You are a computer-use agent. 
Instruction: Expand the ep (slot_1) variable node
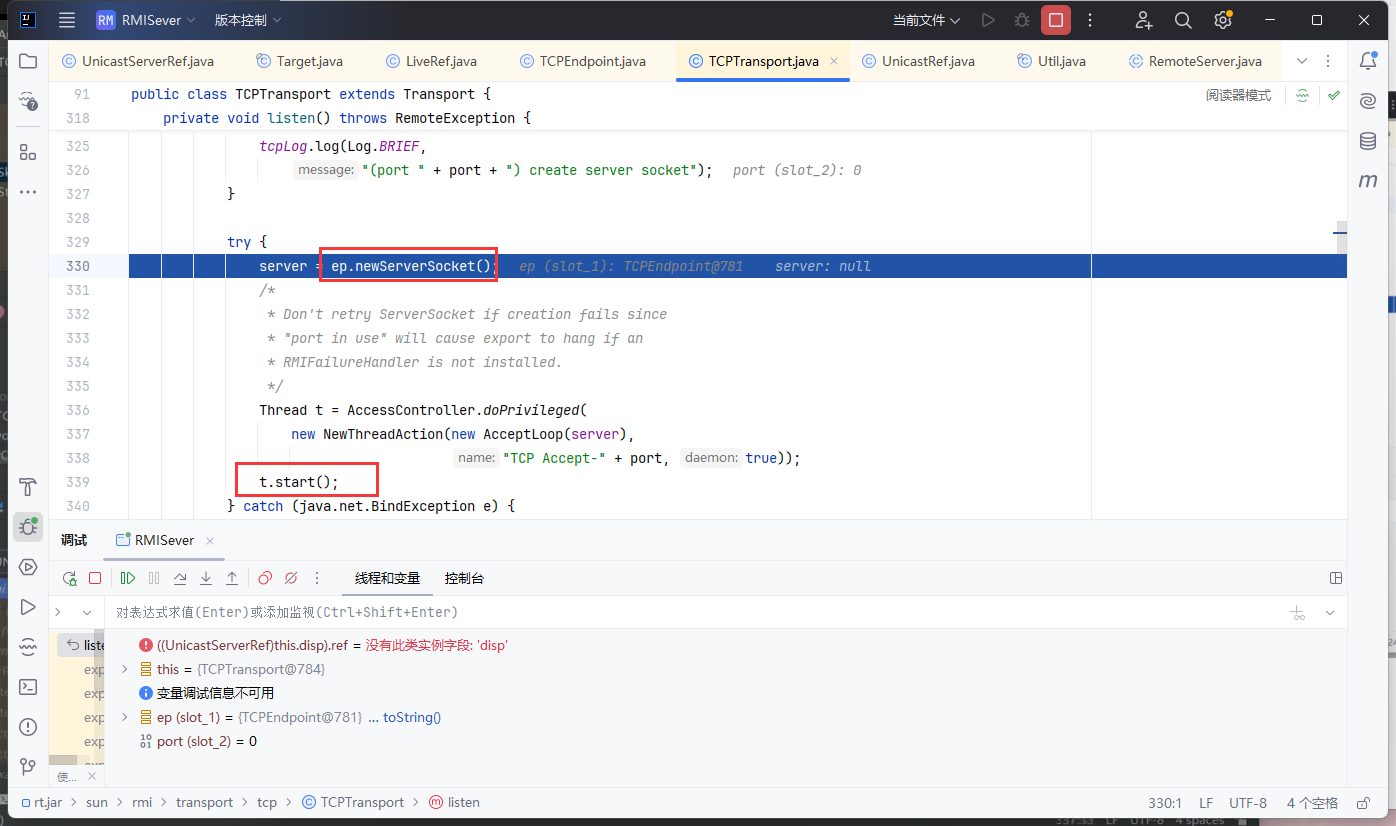(x=124, y=717)
